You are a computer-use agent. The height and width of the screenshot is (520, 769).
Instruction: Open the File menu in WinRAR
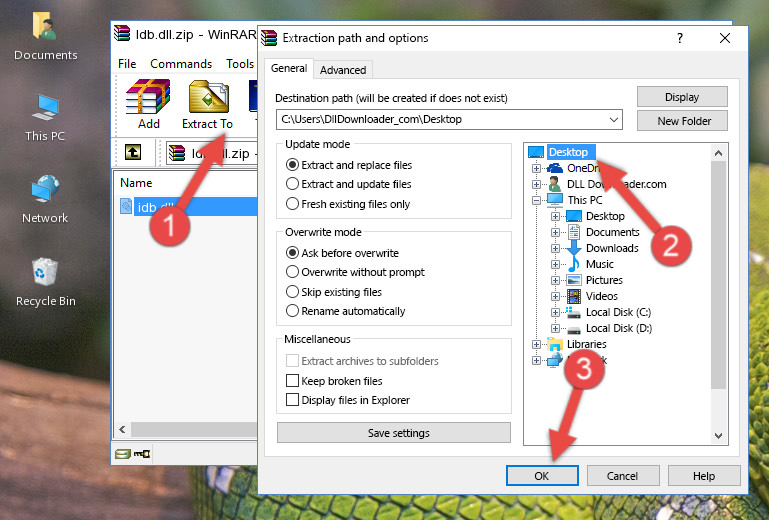click(127, 64)
